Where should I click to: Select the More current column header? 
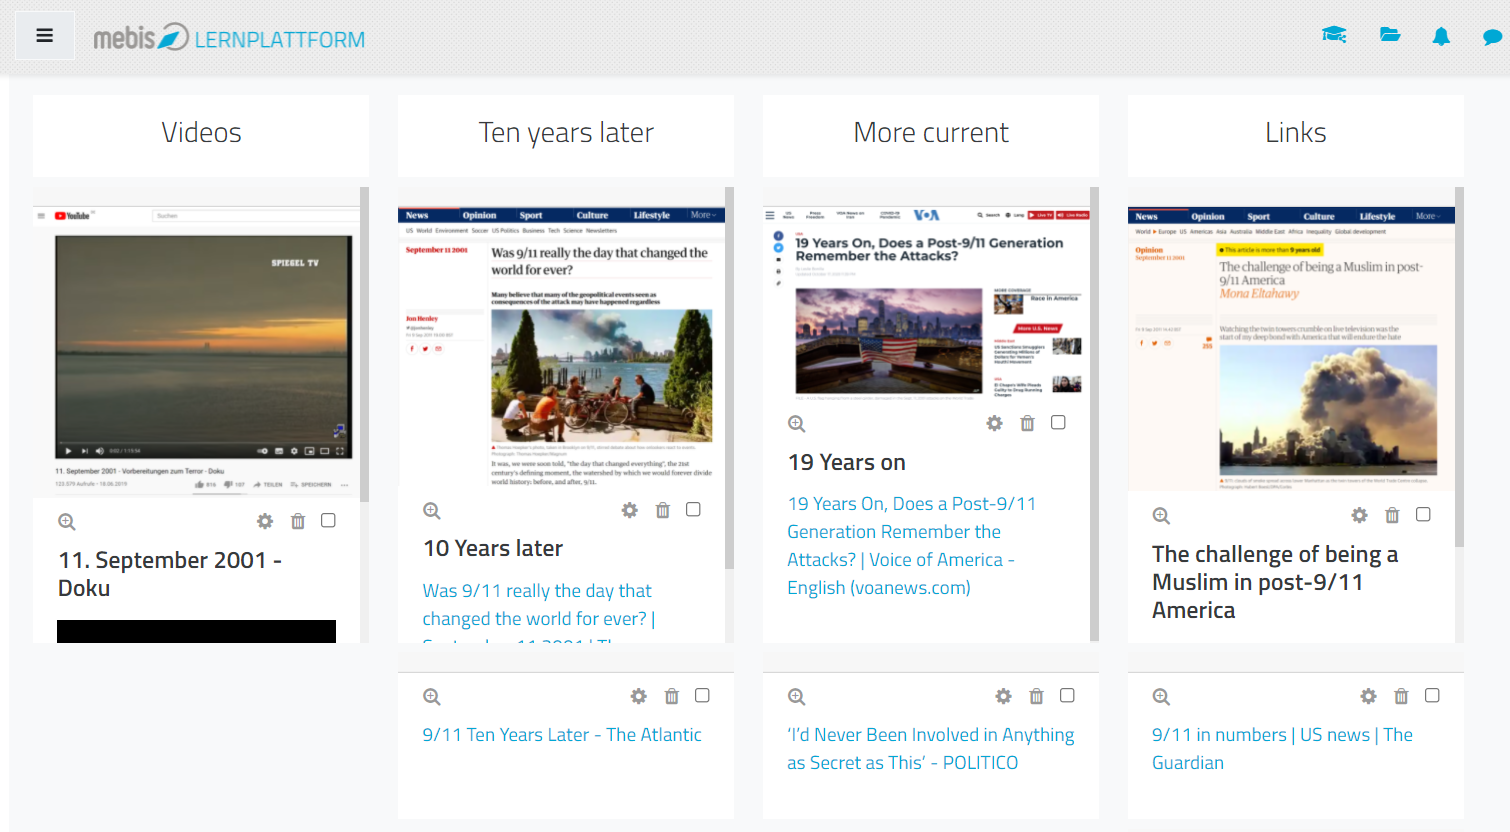click(x=930, y=133)
